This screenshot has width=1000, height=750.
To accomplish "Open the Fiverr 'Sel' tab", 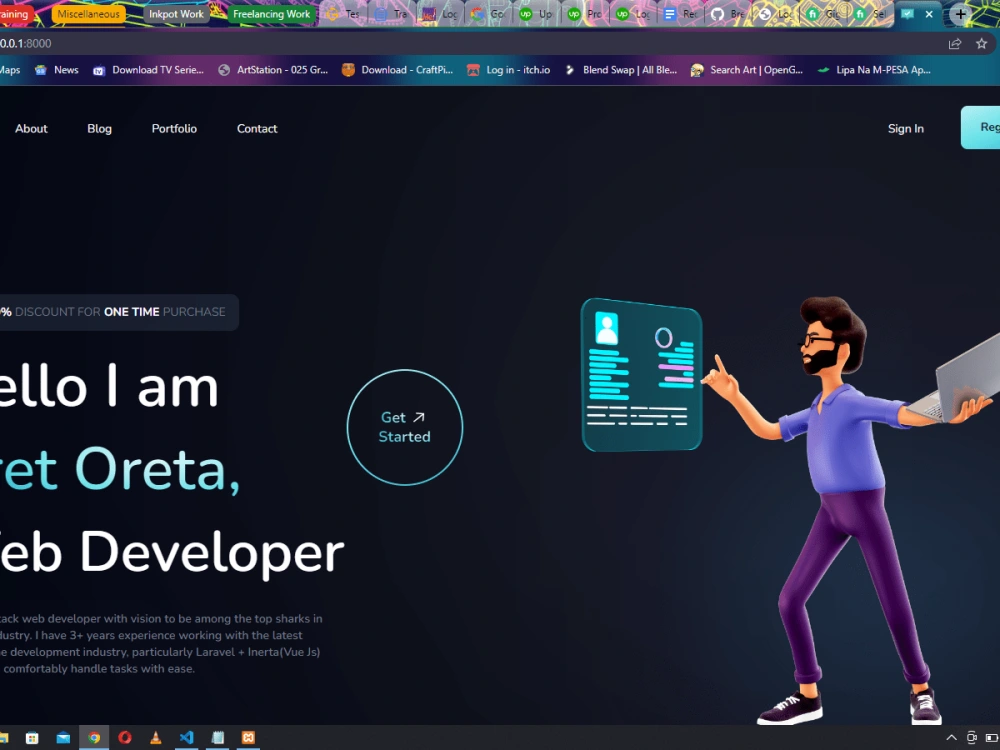I will click(x=872, y=14).
